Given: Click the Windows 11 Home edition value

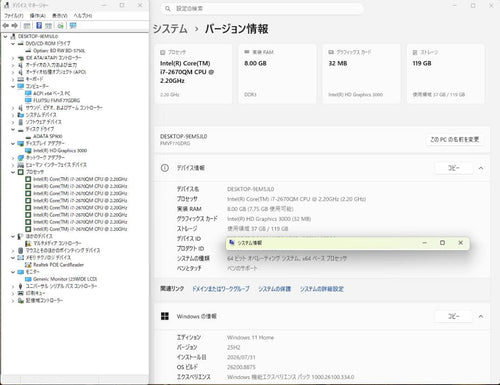Looking at the screenshot, I should [x=250, y=337].
